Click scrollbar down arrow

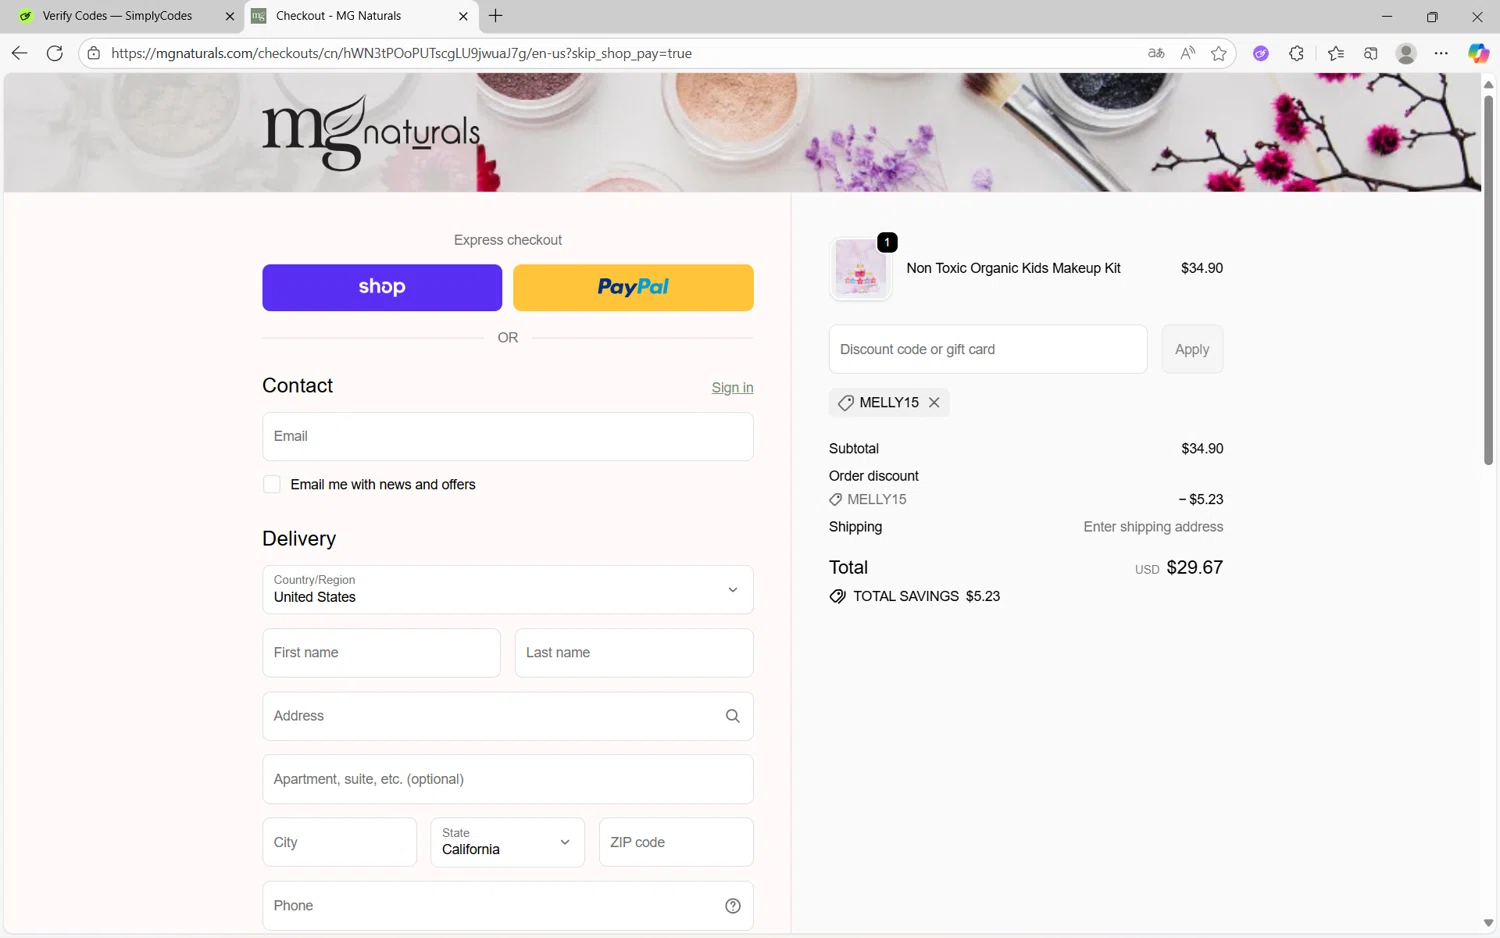1488,923
